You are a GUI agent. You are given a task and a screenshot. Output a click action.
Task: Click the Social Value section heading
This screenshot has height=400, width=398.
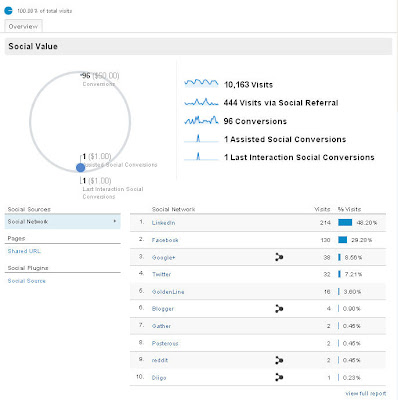tap(33, 46)
